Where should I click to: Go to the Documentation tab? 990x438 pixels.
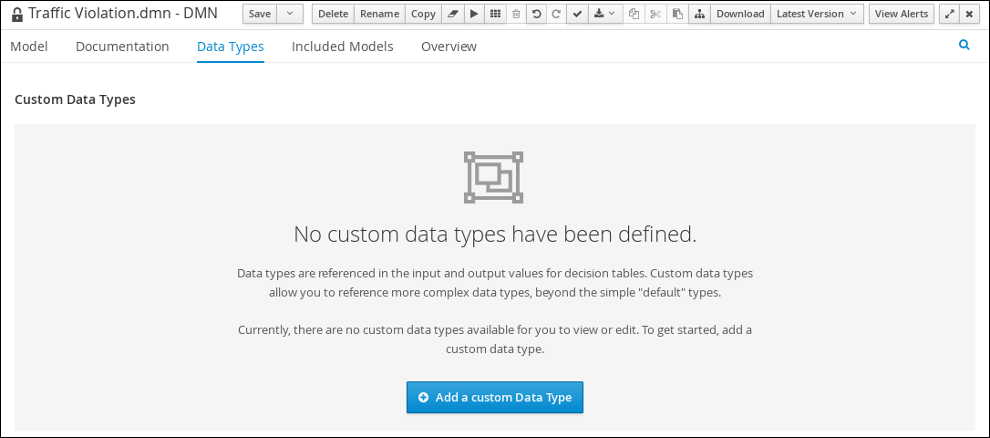122,47
